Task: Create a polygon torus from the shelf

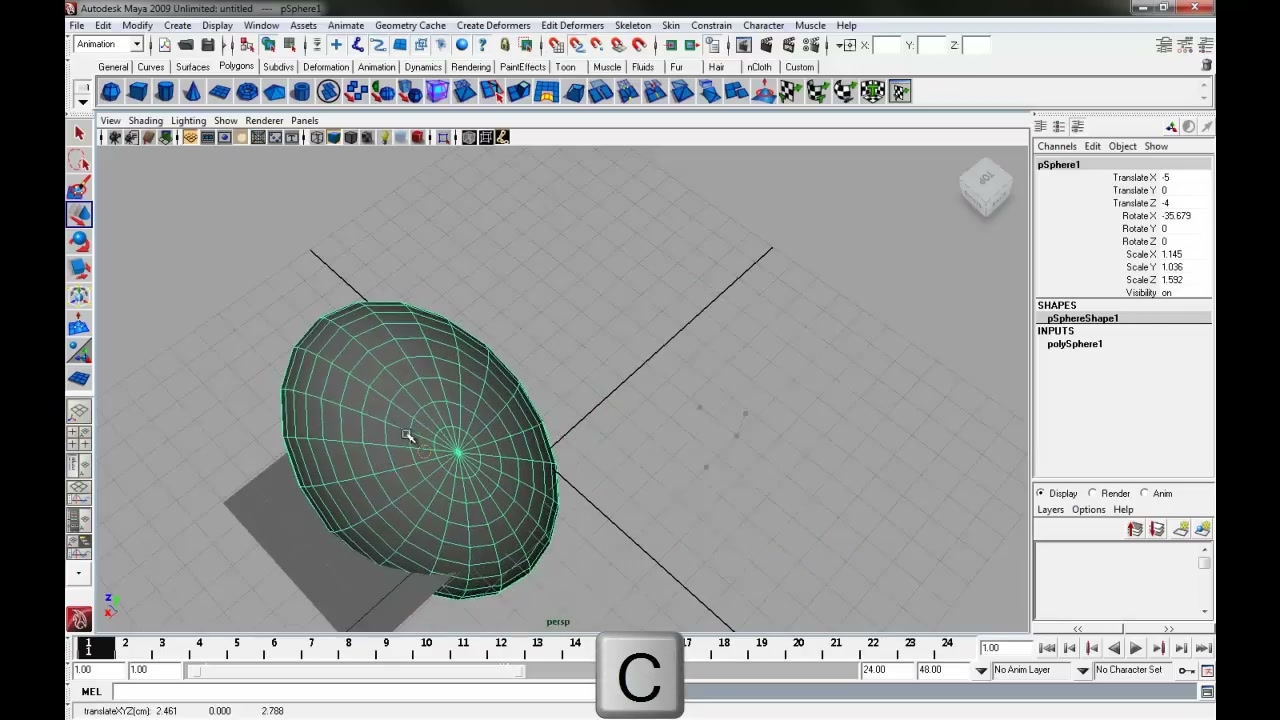Action: point(247,92)
